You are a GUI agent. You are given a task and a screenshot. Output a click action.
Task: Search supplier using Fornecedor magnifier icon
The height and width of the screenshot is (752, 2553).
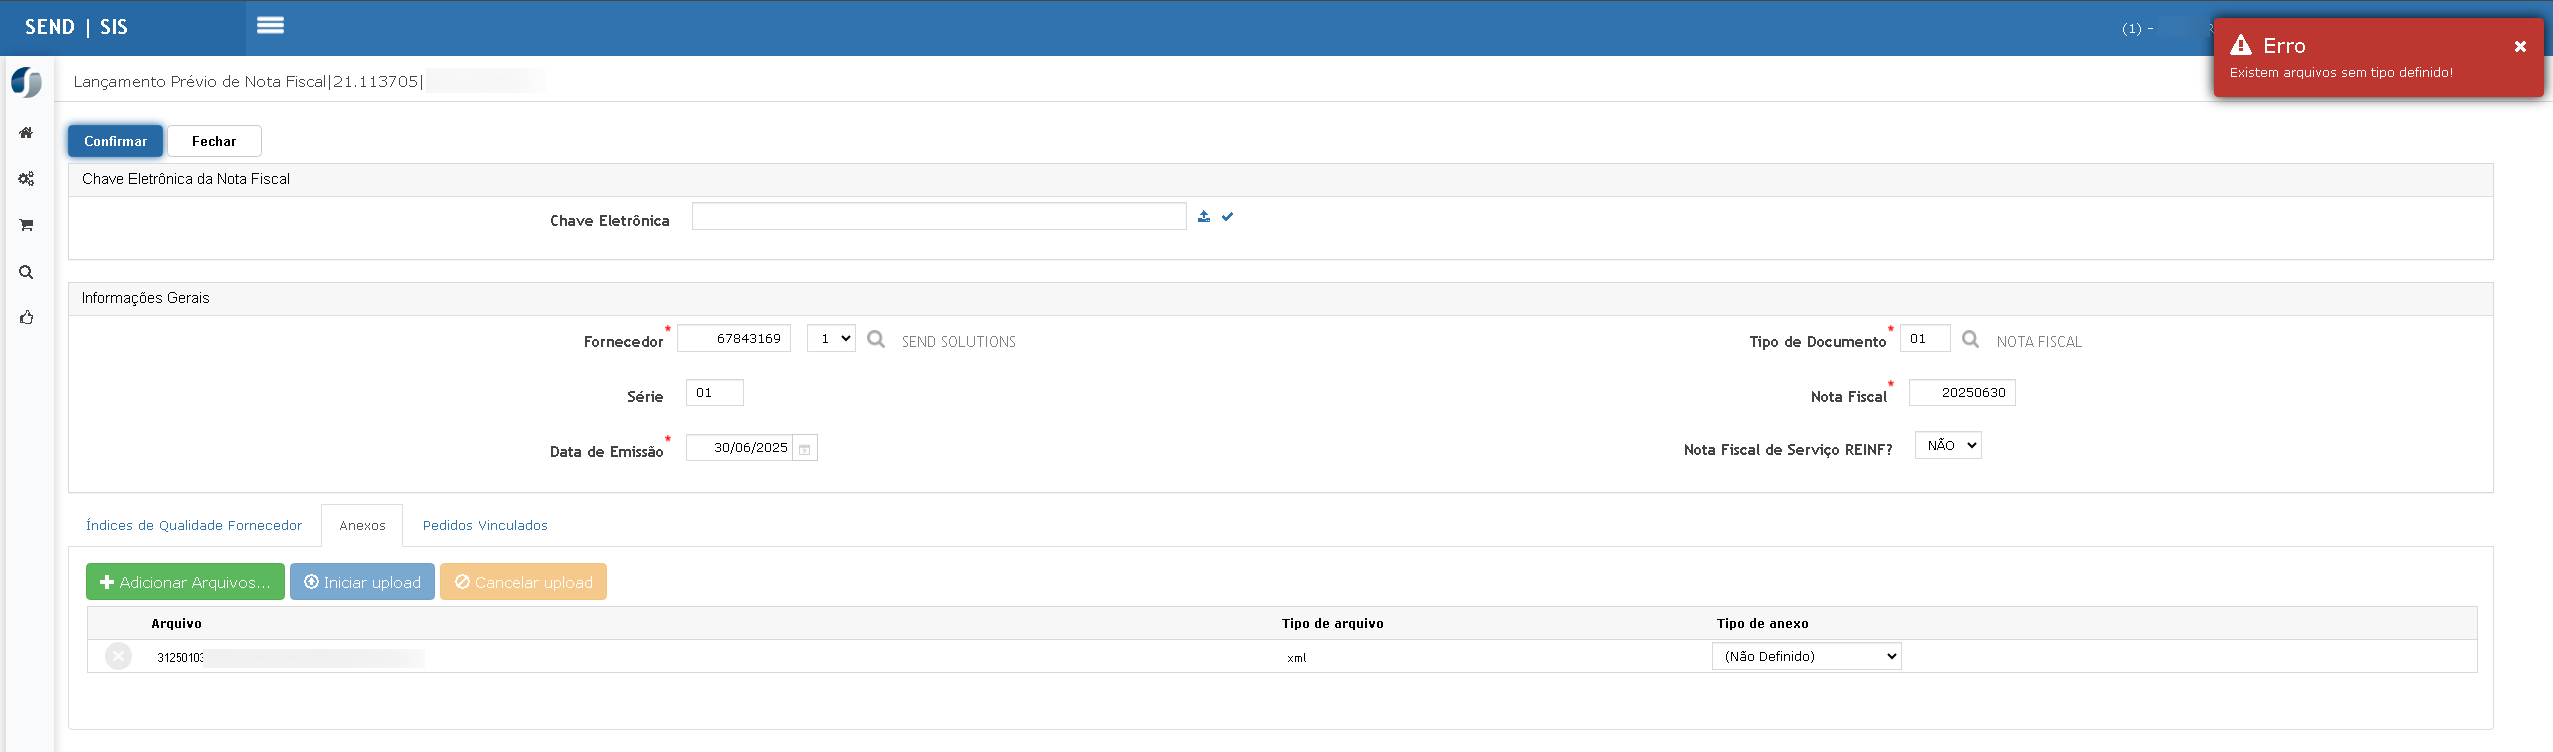(876, 339)
